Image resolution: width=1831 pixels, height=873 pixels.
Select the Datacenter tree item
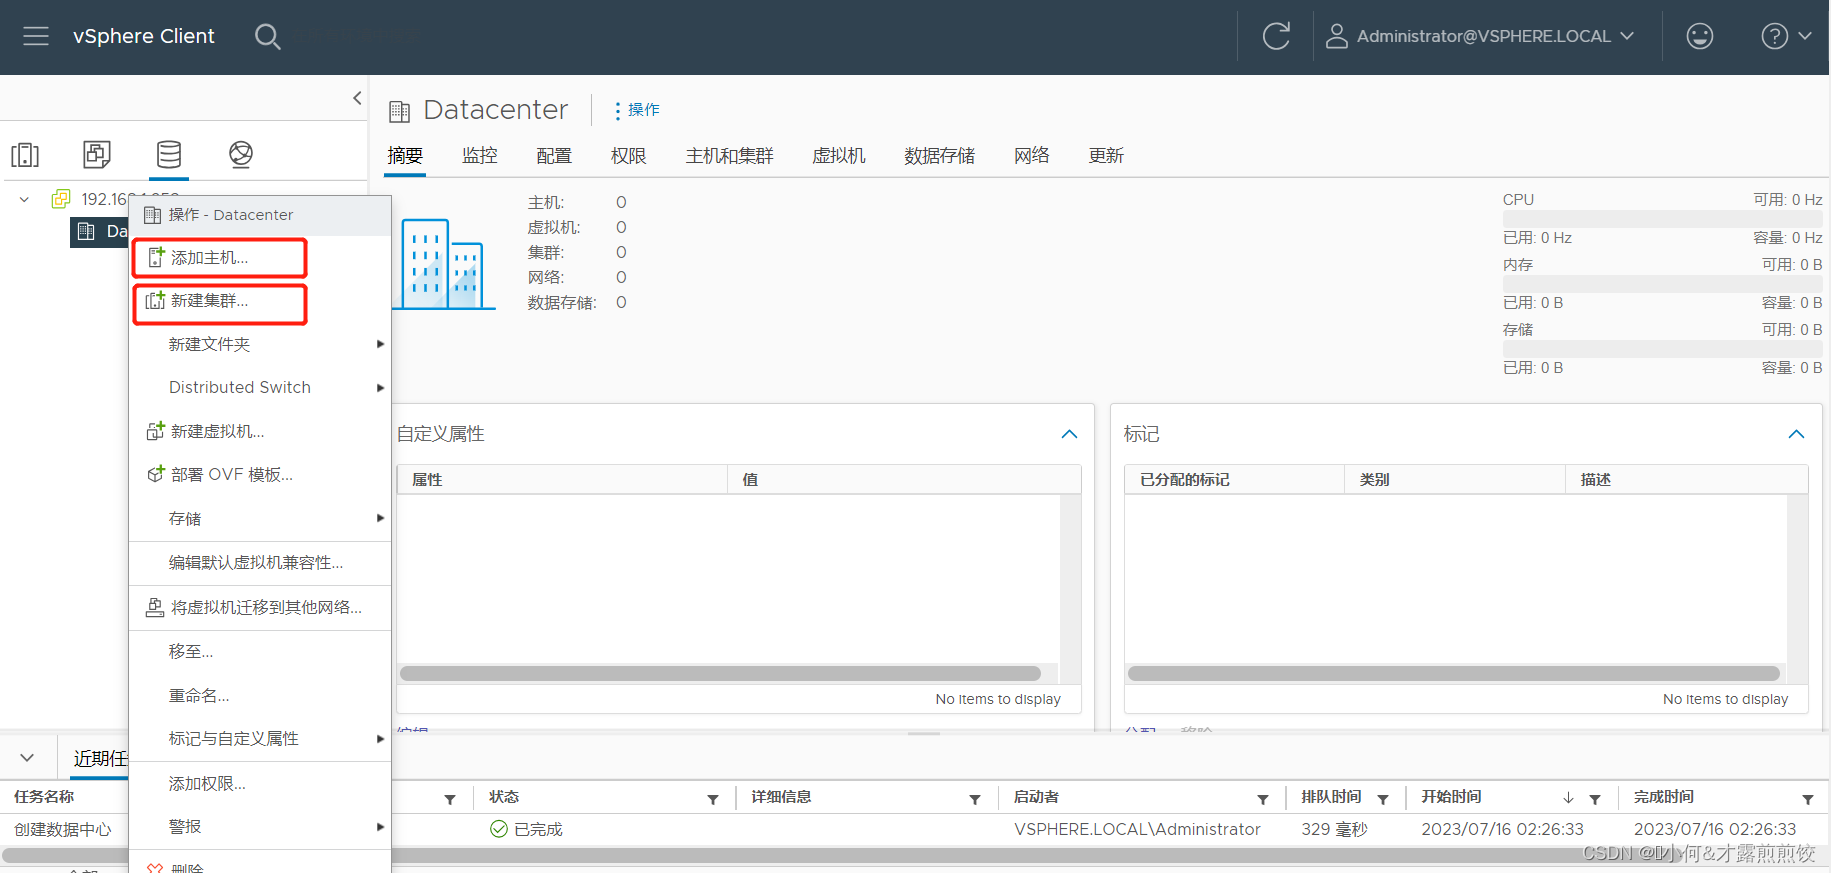pos(99,231)
